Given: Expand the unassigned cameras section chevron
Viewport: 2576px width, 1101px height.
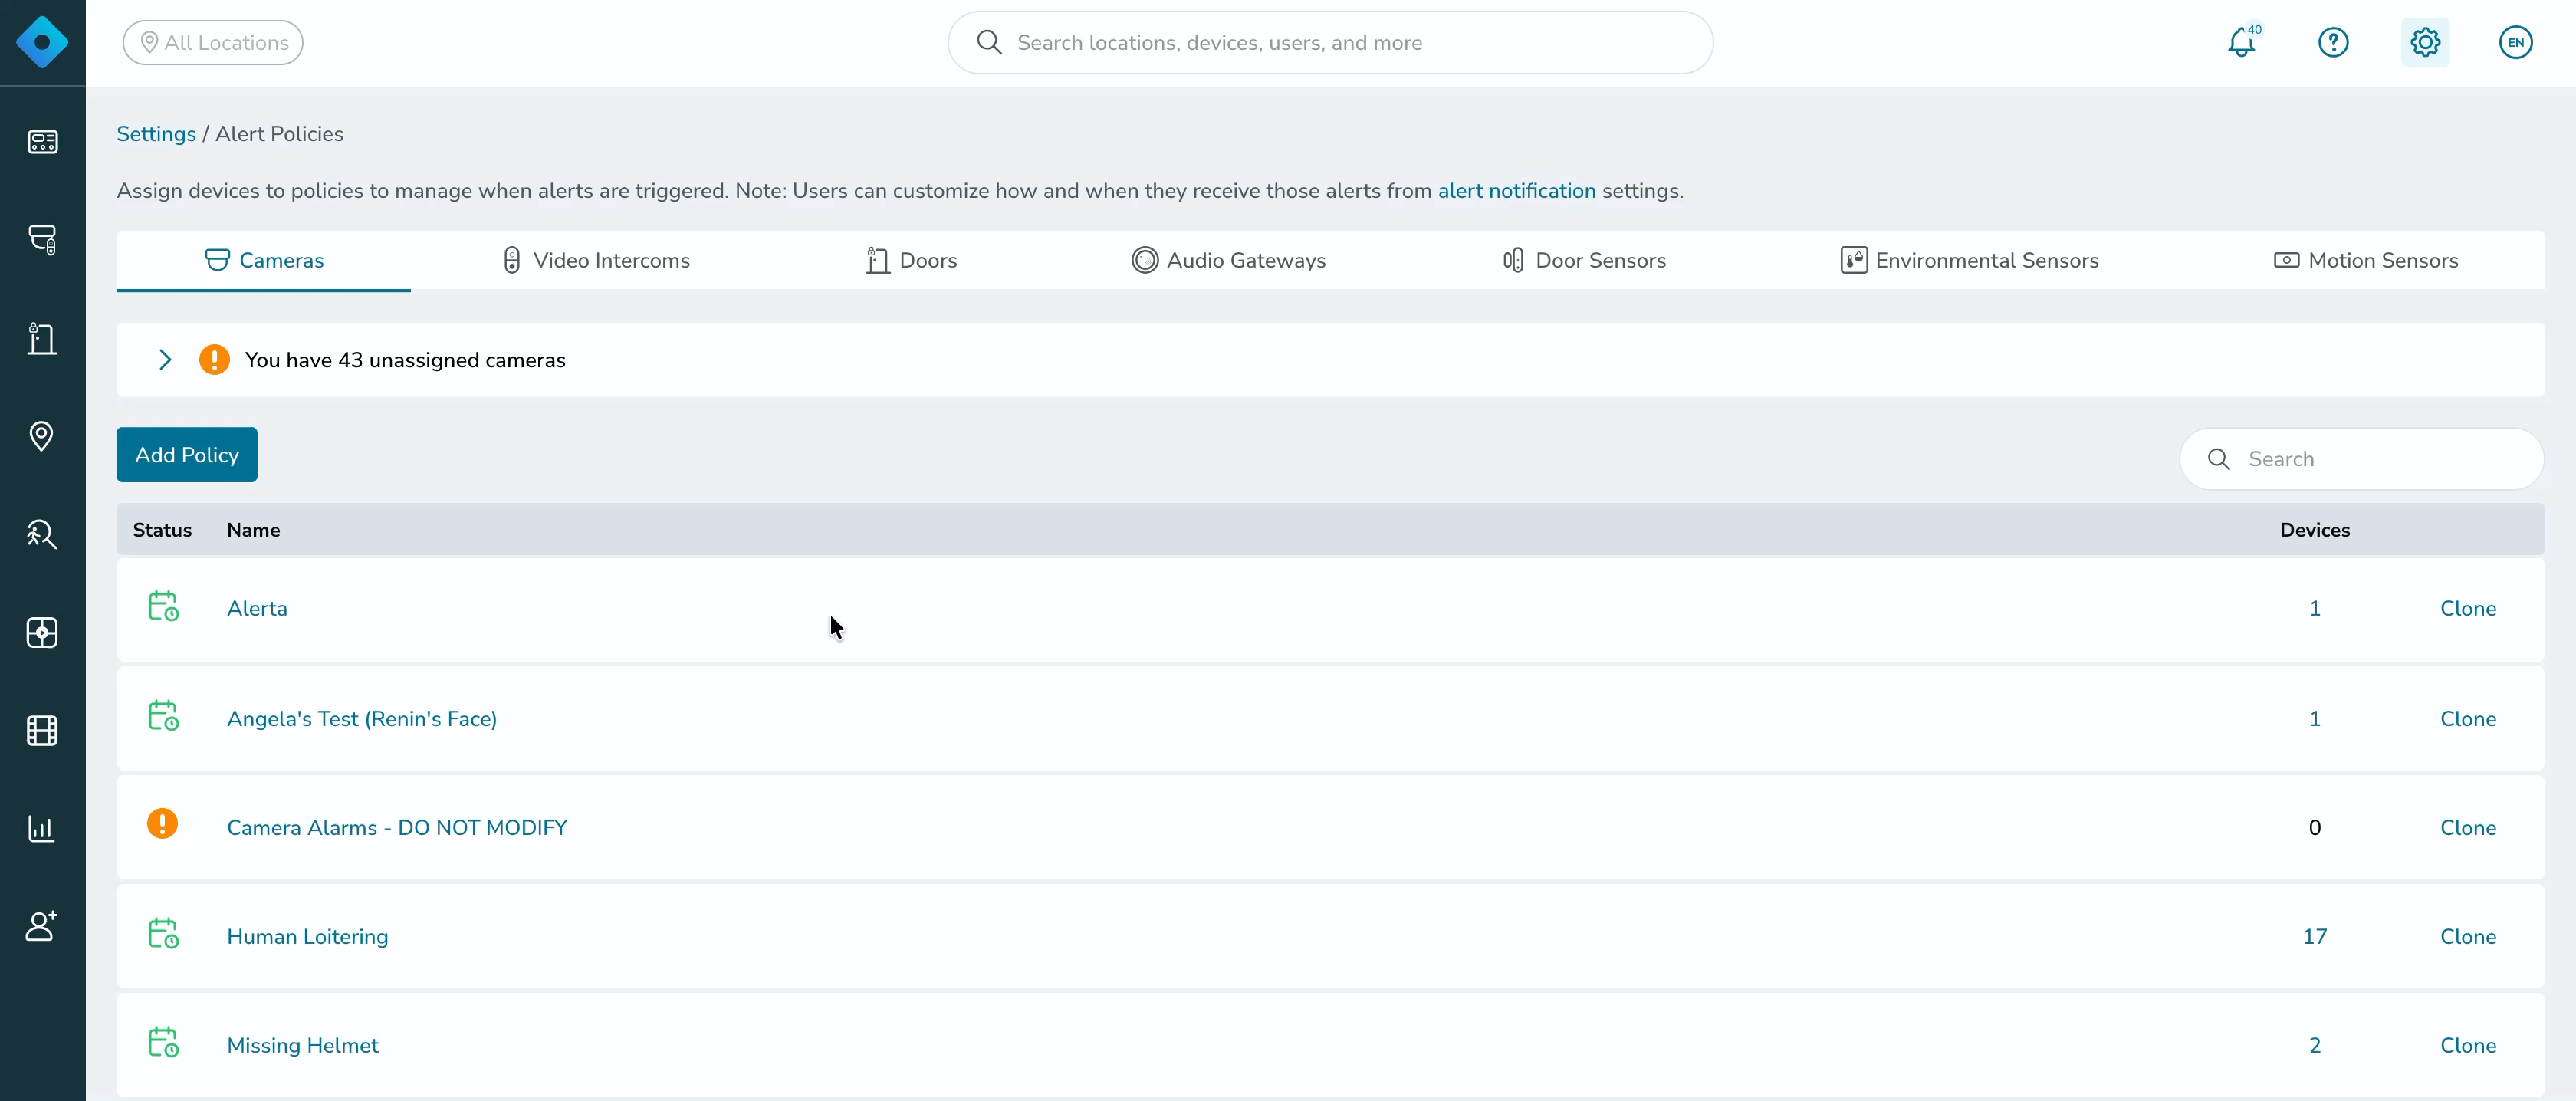Looking at the screenshot, I should coord(165,360).
